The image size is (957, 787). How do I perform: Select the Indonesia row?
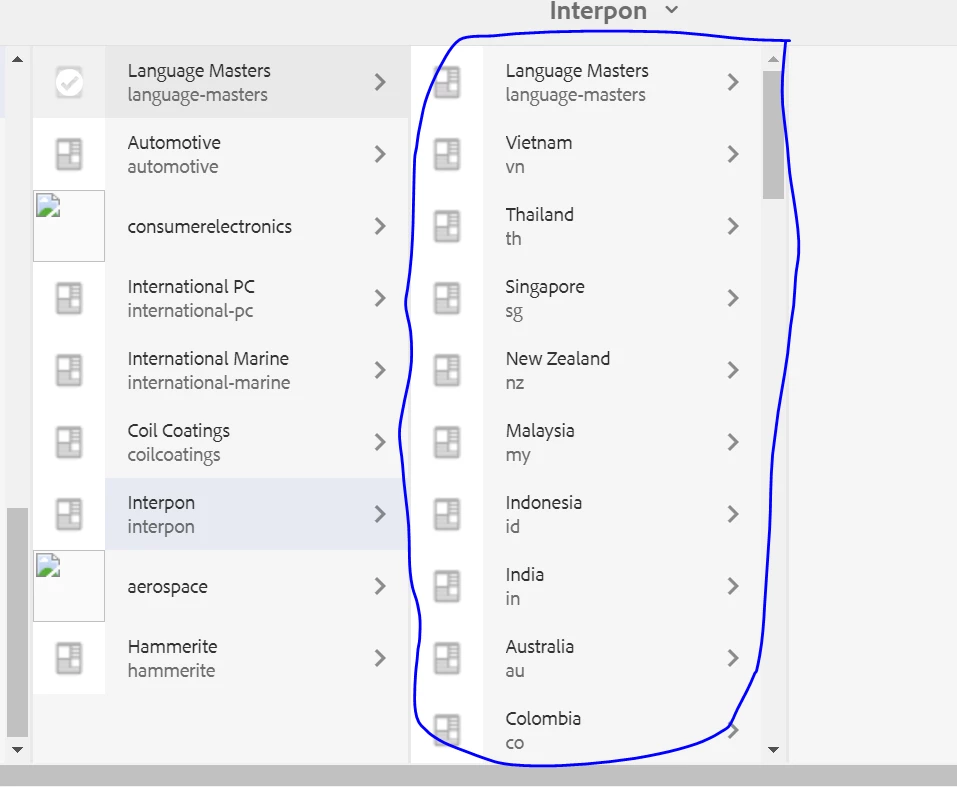pyautogui.click(x=586, y=514)
